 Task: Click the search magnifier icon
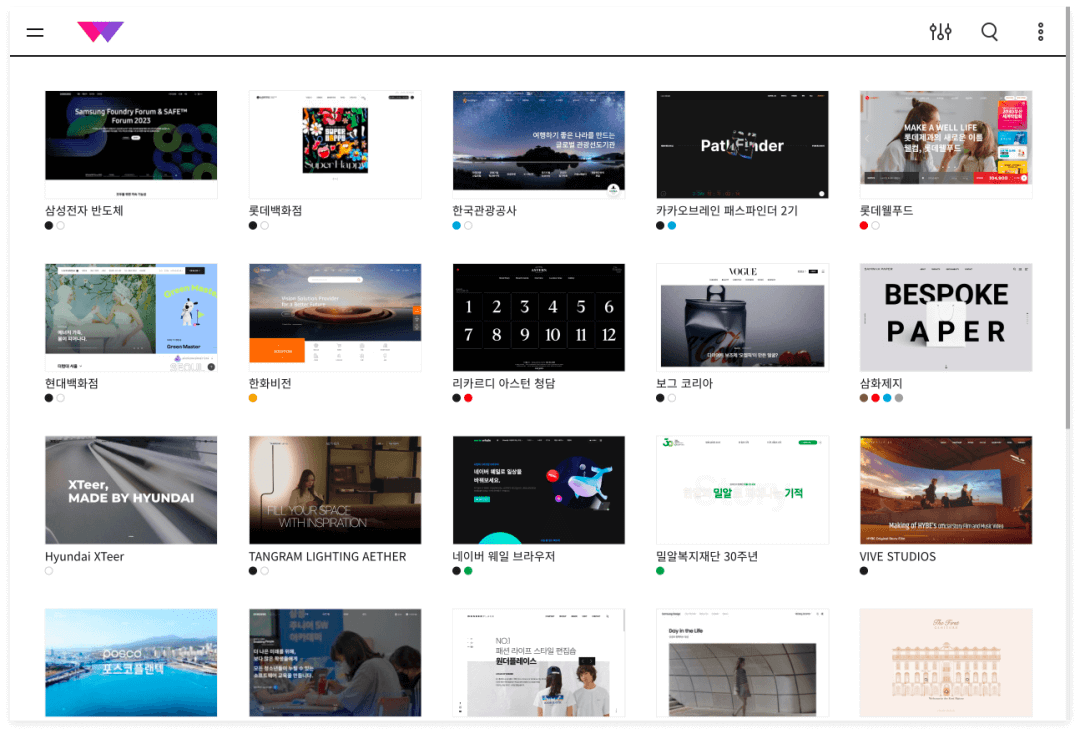pos(990,32)
